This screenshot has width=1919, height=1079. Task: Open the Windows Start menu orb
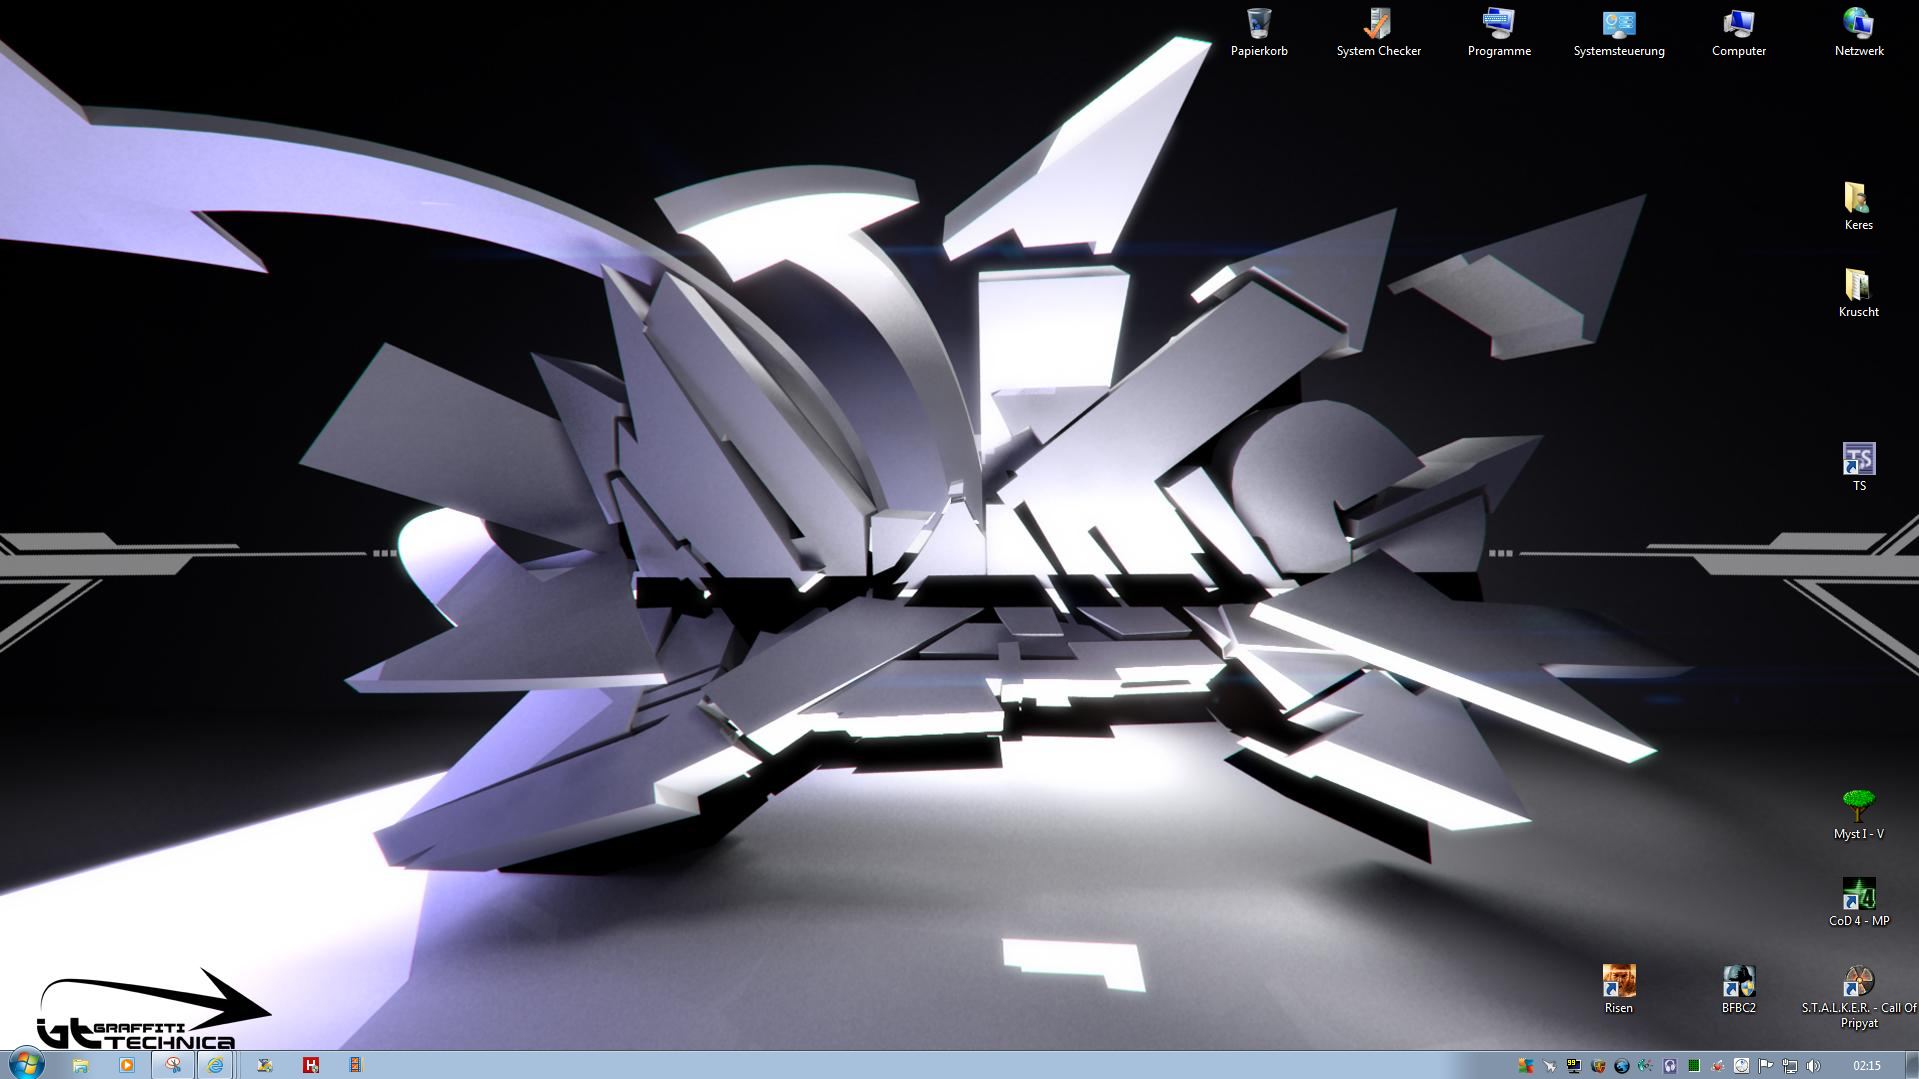click(27, 1064)
